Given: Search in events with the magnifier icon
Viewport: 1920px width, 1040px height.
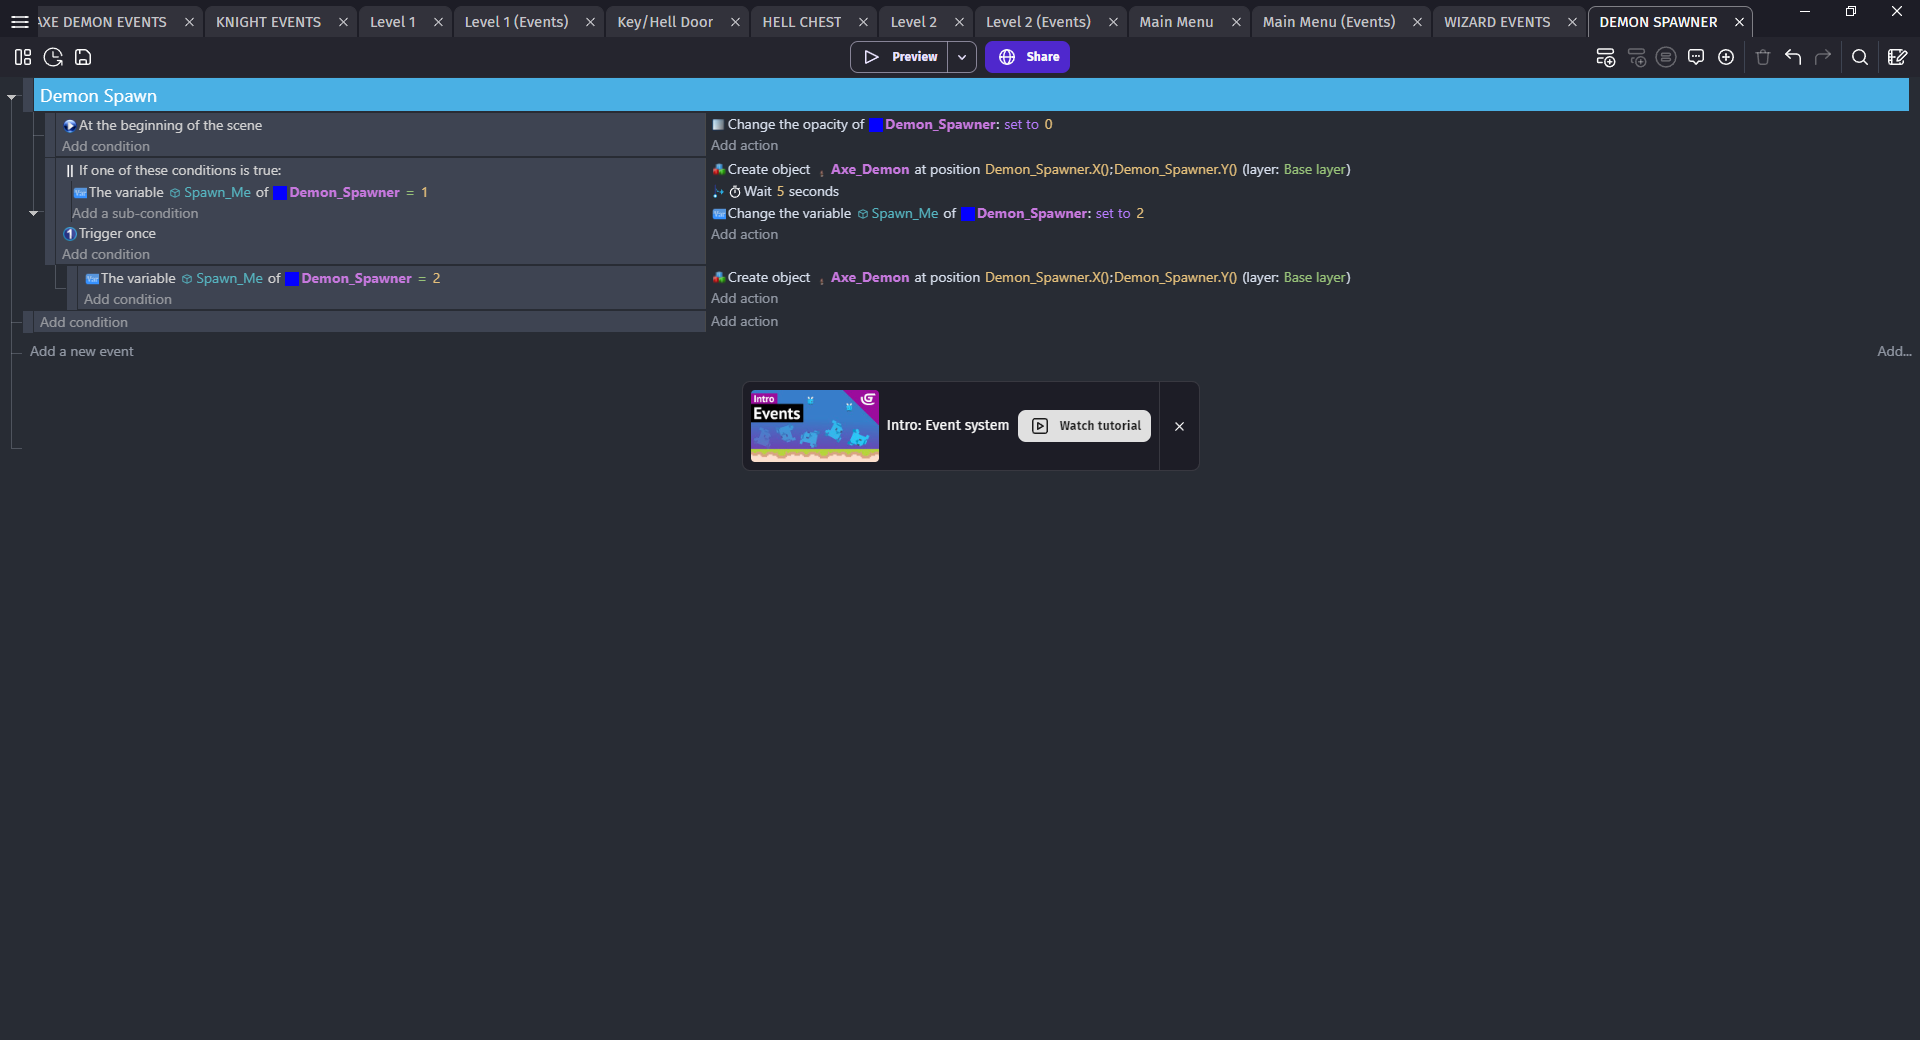Looking at the screenshot, I should (1860, 57).
